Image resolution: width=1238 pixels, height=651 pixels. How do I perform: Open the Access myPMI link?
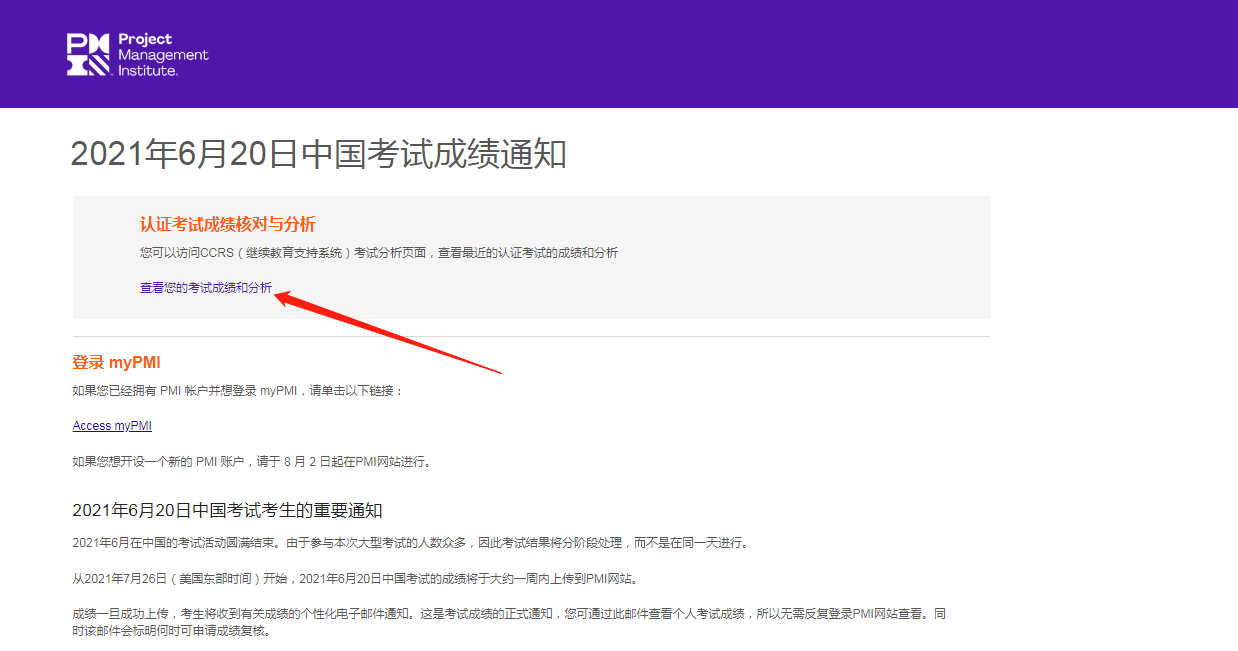point(112,426)
